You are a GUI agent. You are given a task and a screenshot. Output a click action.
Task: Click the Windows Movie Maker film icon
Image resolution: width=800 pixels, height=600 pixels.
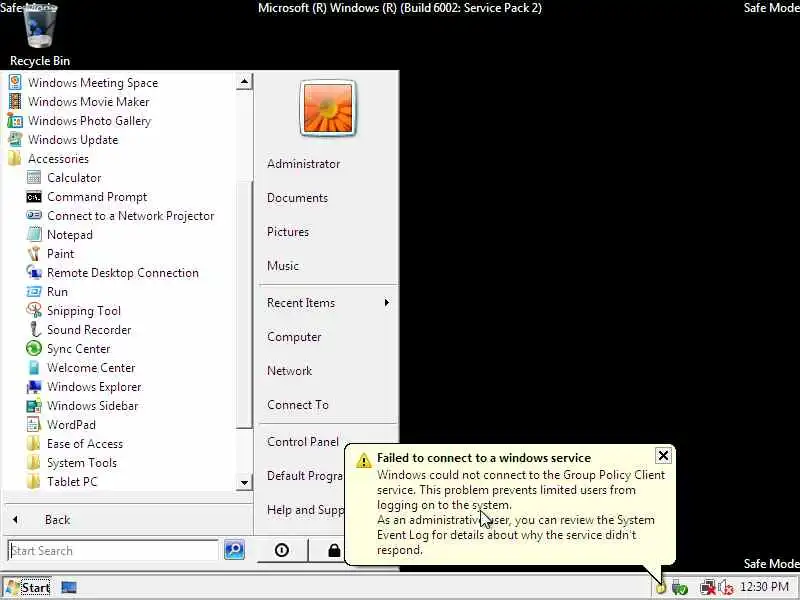pos(15,101)
